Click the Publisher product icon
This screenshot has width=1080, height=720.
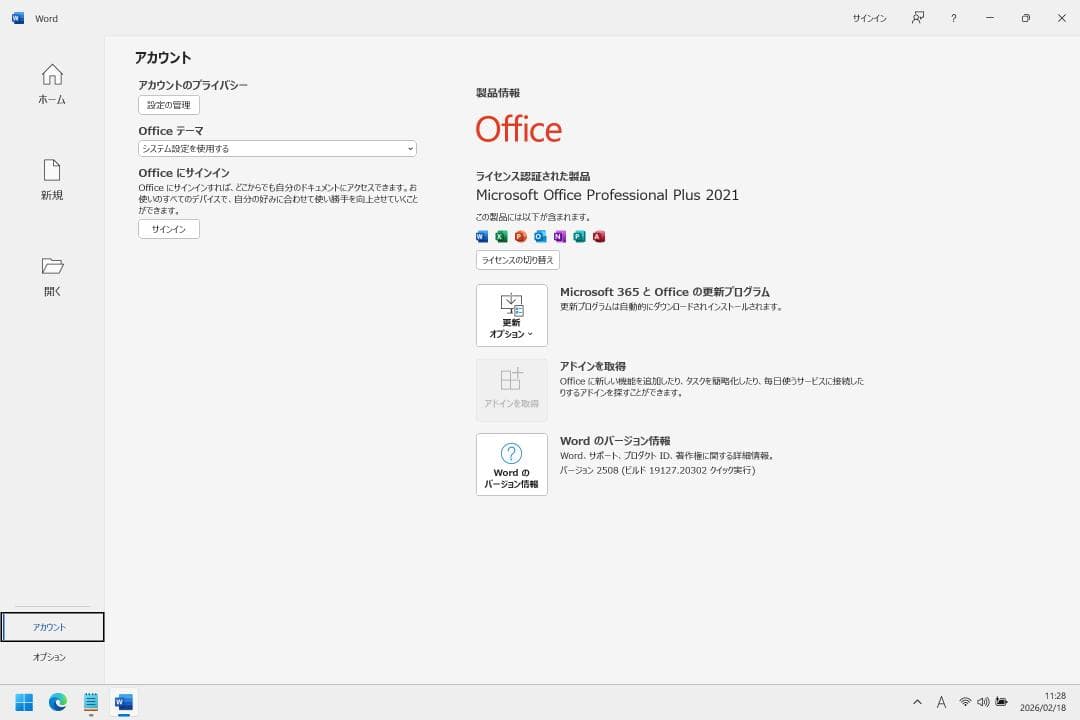click(x=579, y=236)
